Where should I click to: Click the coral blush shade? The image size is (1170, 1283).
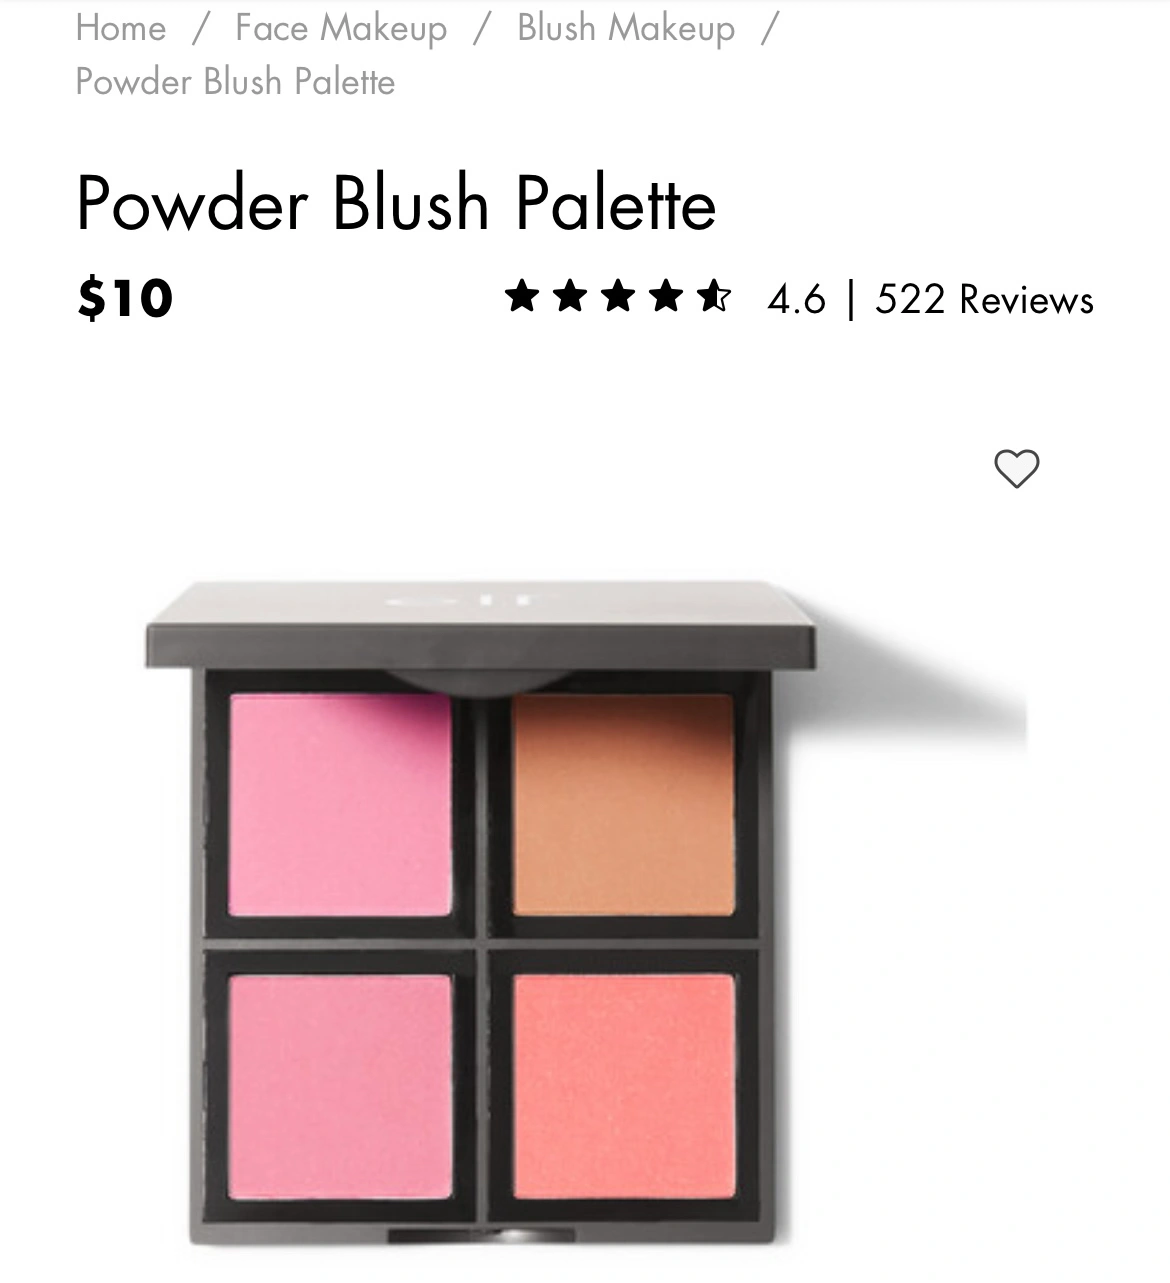coord(624,1087)
